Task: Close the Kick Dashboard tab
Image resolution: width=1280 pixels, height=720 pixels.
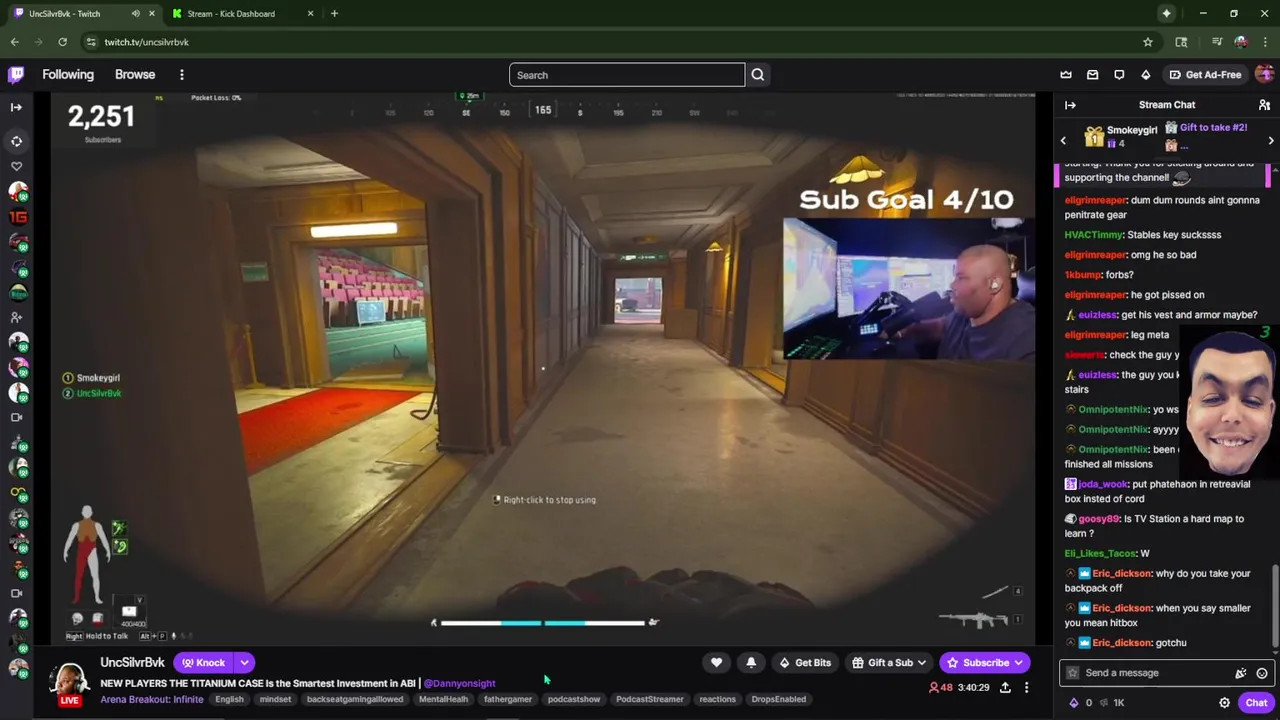Action: [x=310, y=14]
